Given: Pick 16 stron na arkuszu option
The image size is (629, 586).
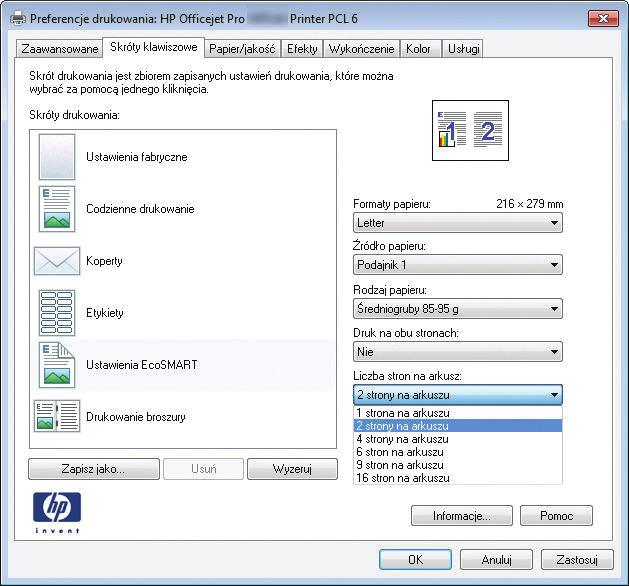Looking at the screenshot, I should tap(458, 478).
